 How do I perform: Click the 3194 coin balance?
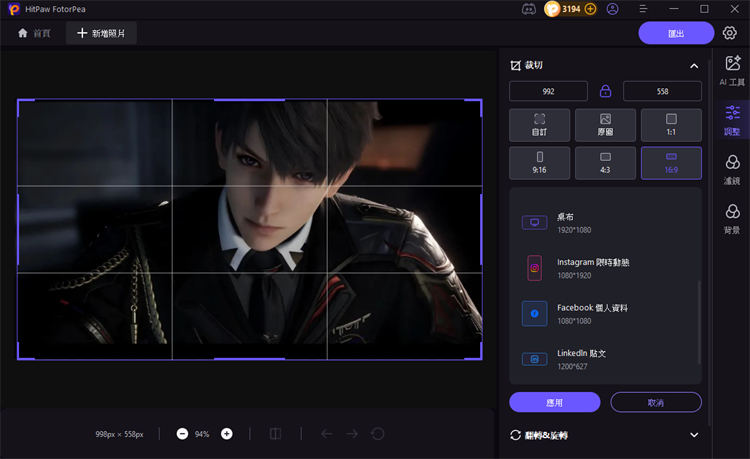pyautogui.click(x=571, y=9)
